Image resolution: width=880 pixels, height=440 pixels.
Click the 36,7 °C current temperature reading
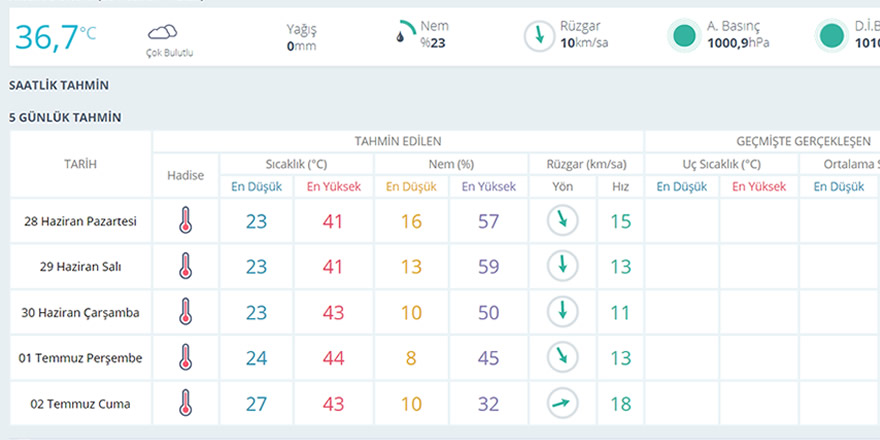pyautogui.click(x=56, y=36)
